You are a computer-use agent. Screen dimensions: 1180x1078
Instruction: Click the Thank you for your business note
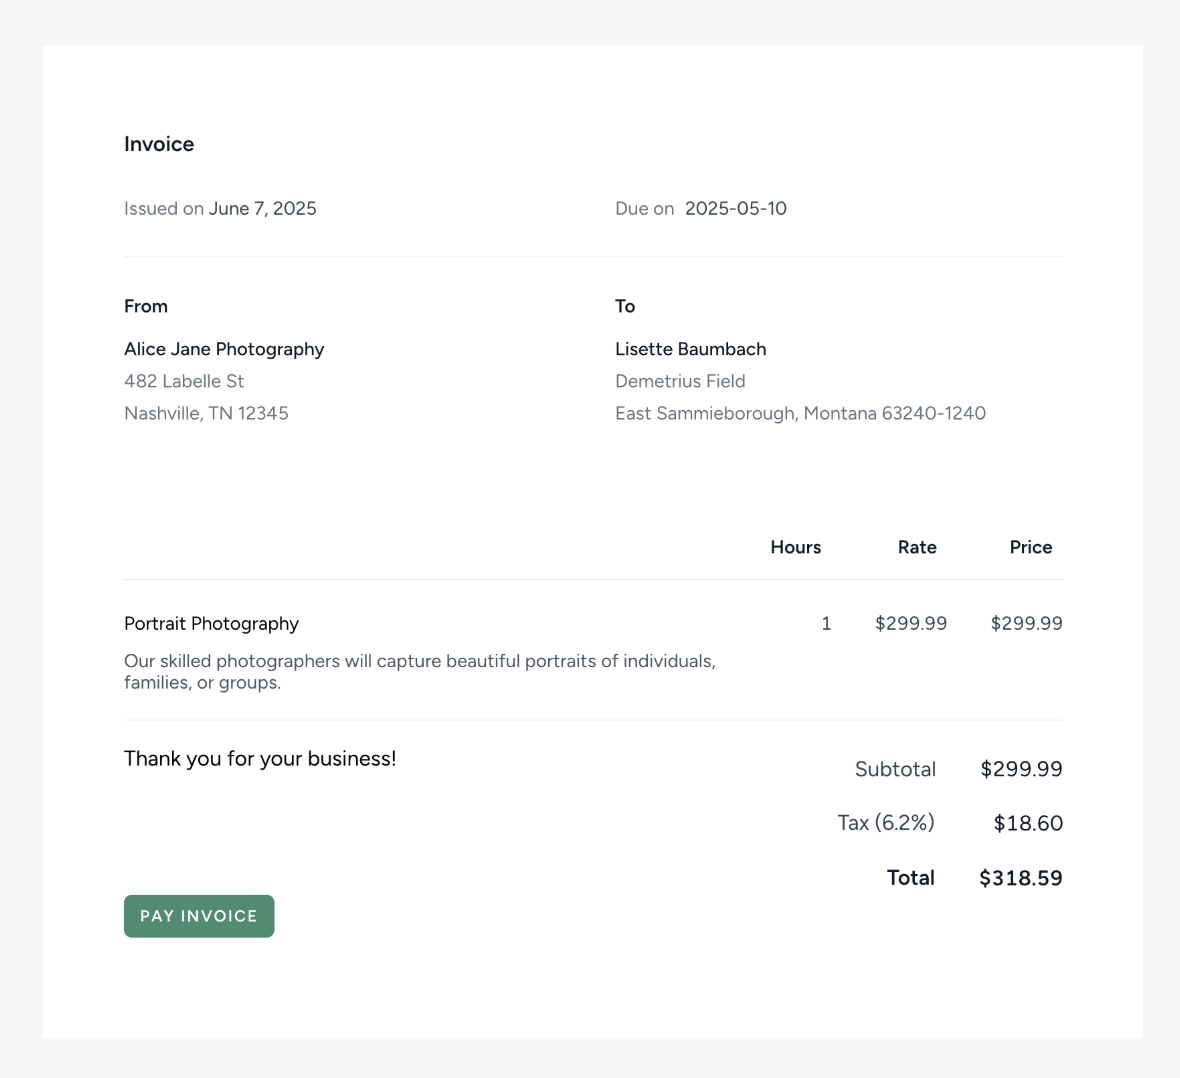[x=260, y=759]
